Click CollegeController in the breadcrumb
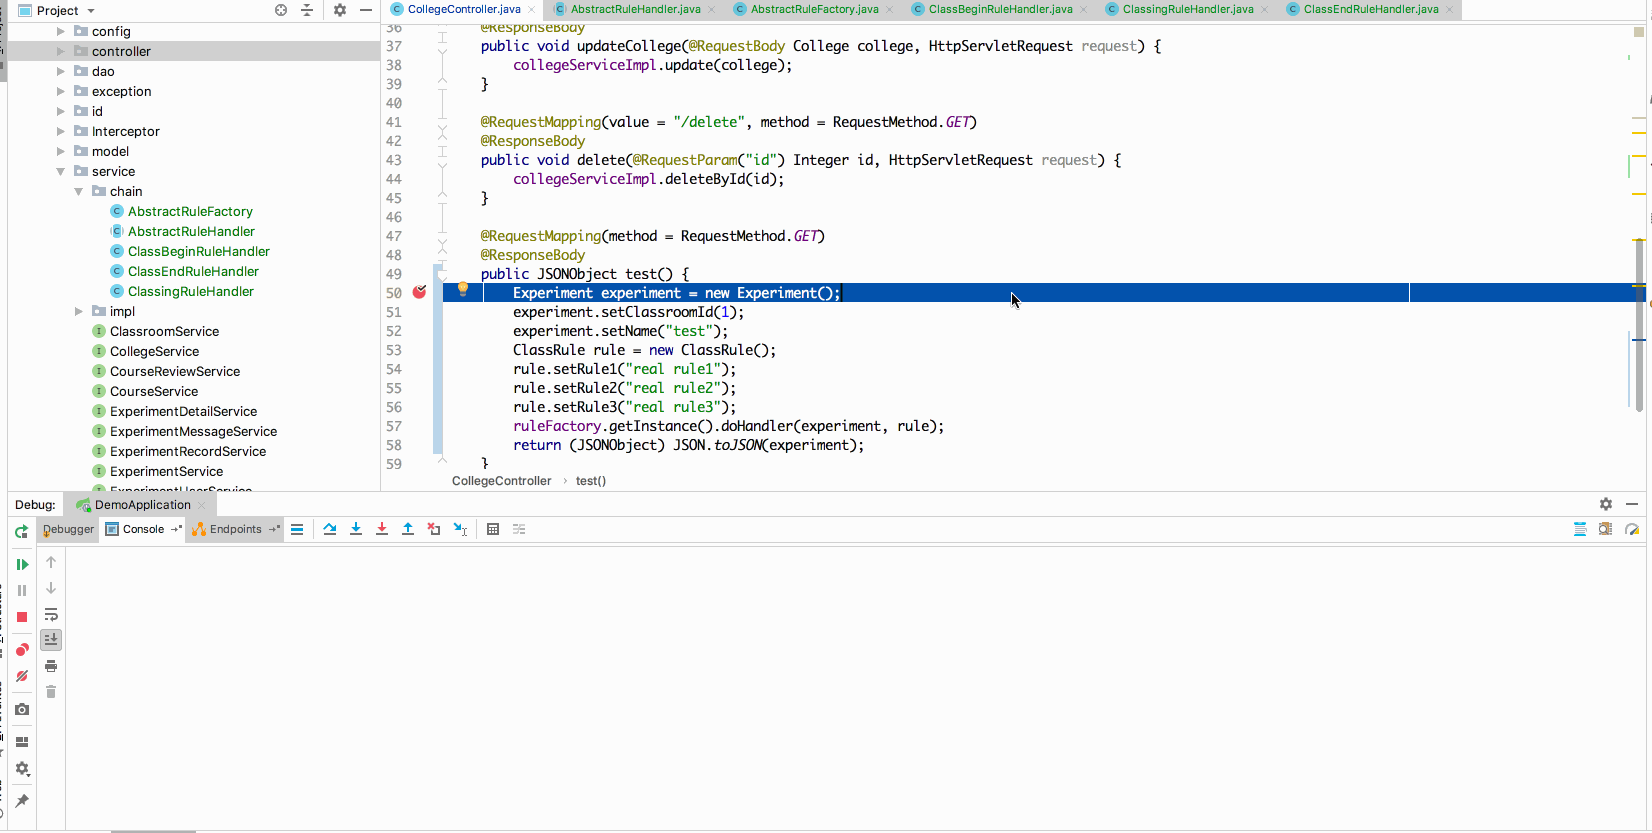Viewport: 1652px width, 833px height. pyautogui.click(x=501, y=481)
